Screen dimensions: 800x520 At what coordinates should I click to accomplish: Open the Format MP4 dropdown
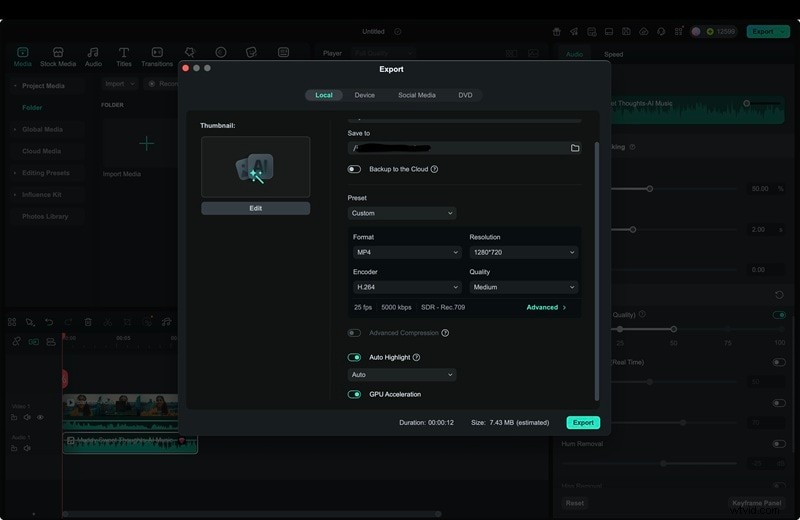pyautogui.click(x=407, y=252)
